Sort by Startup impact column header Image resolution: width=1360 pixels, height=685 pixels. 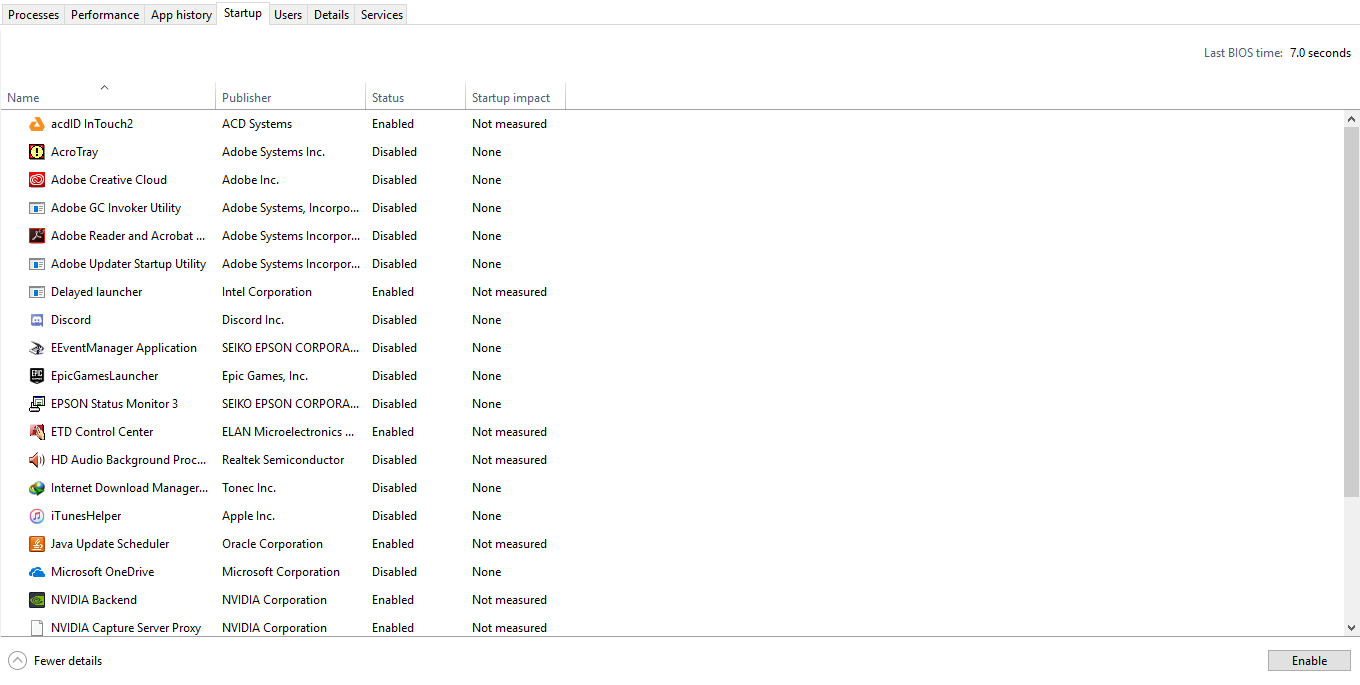(516, 96)
